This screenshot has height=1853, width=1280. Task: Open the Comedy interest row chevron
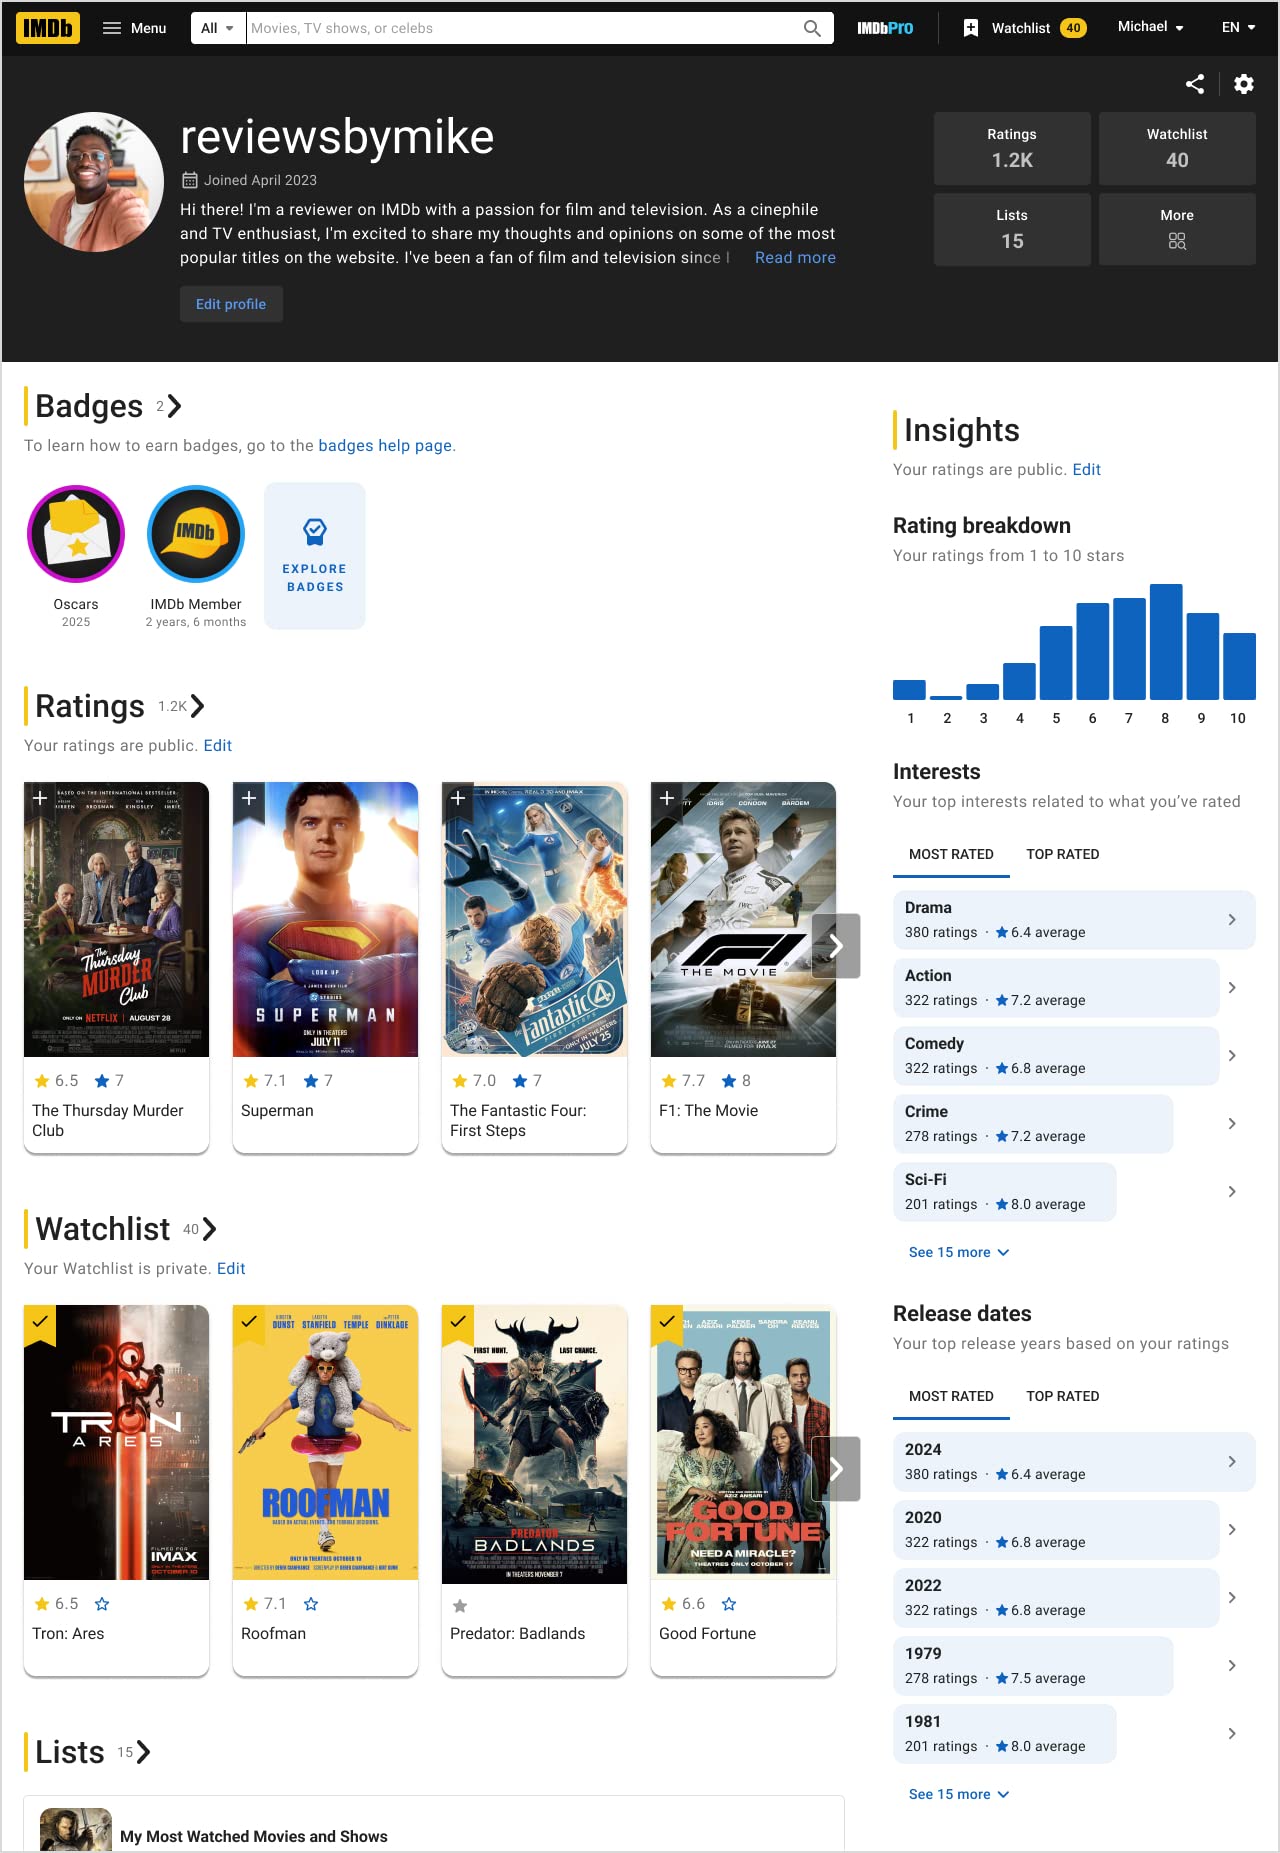1232,1055
